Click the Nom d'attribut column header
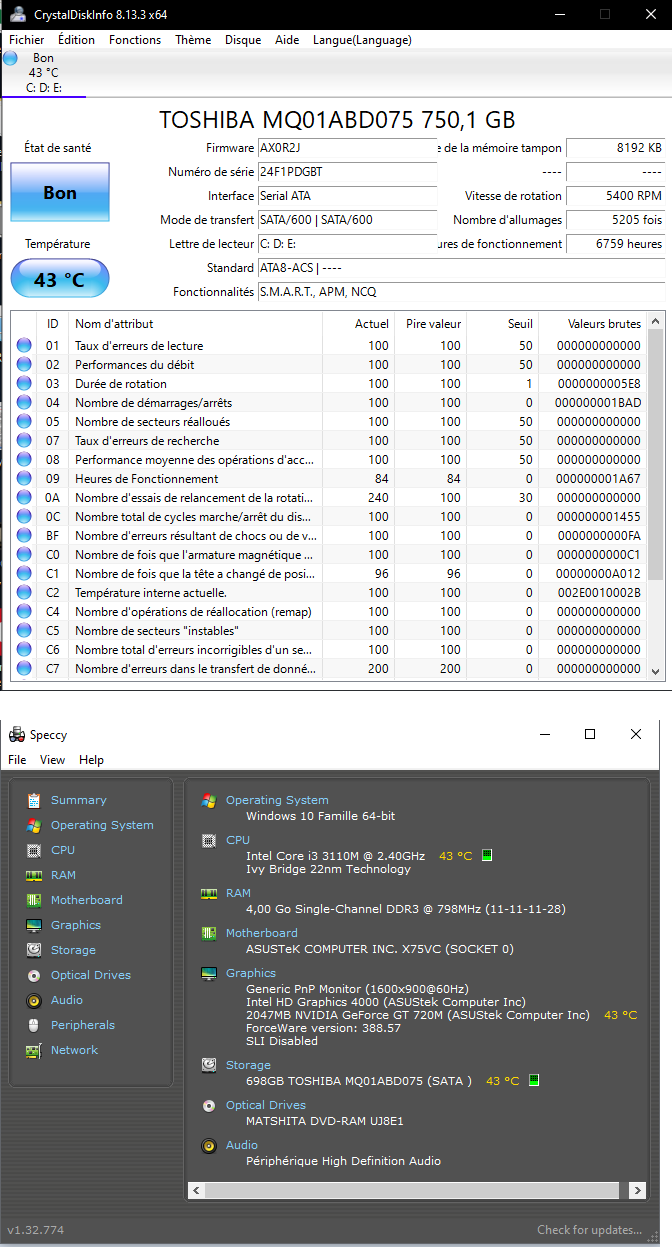 195,324
